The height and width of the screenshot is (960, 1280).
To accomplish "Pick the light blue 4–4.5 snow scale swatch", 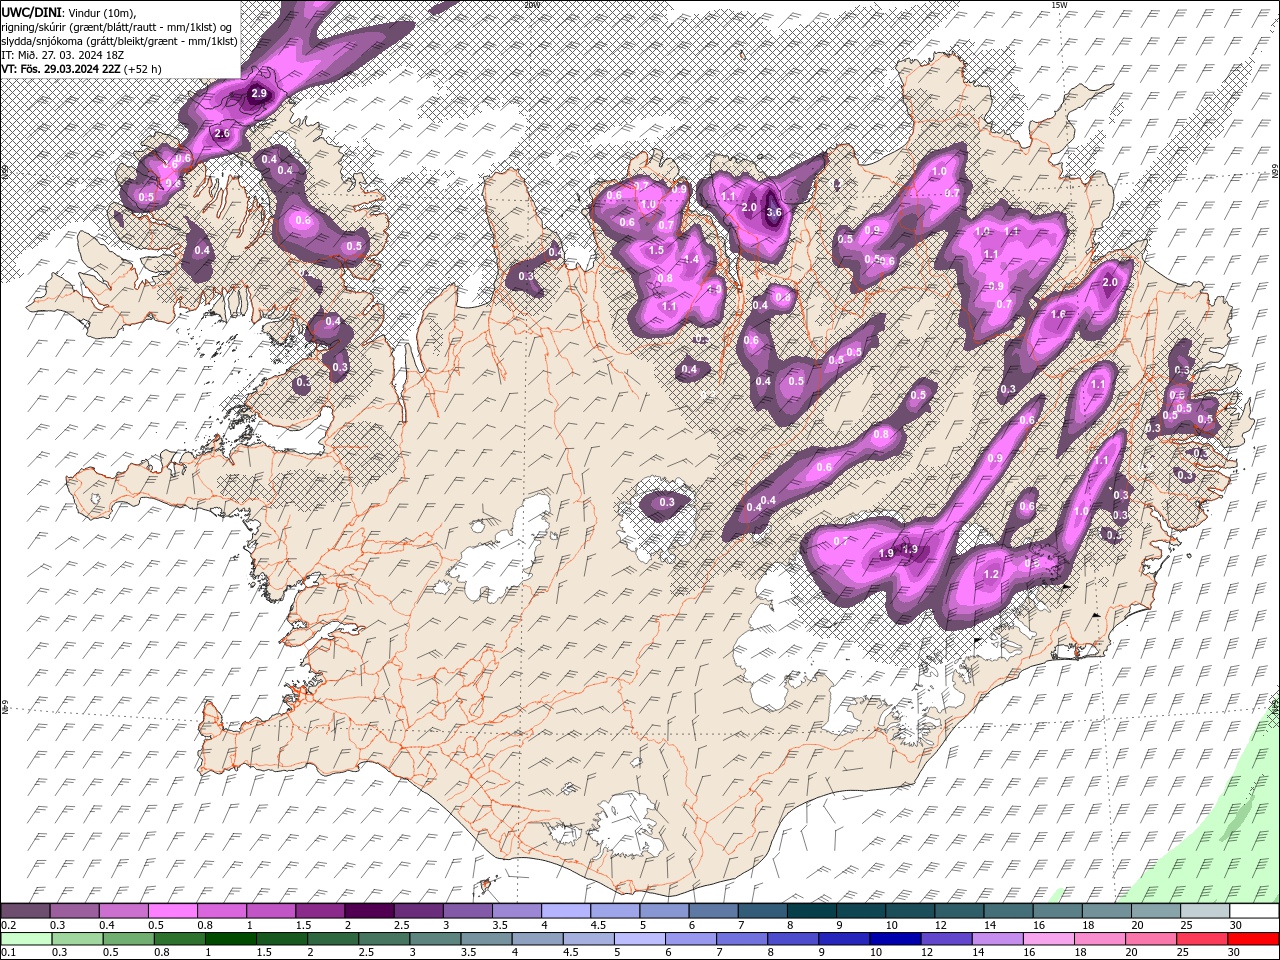I will (x=566, y=911).
